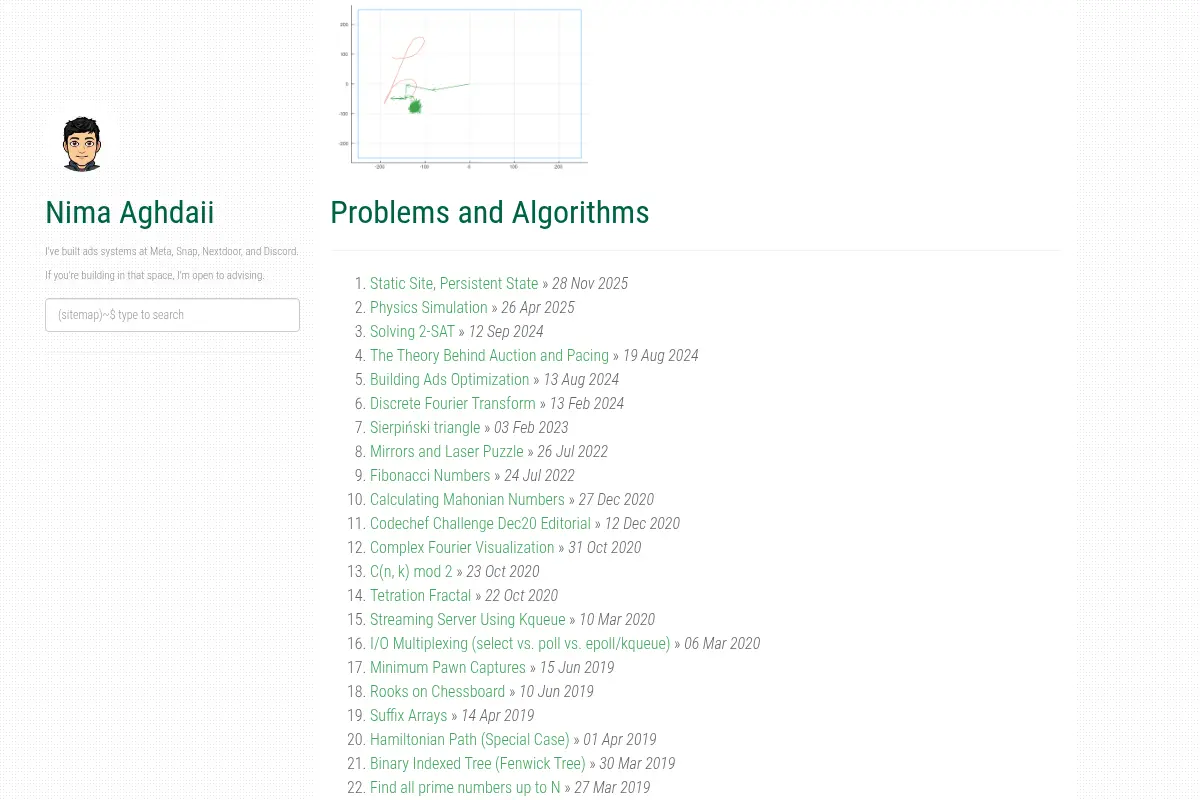View Complex Fourier Visualization post

tap(462, 548)
